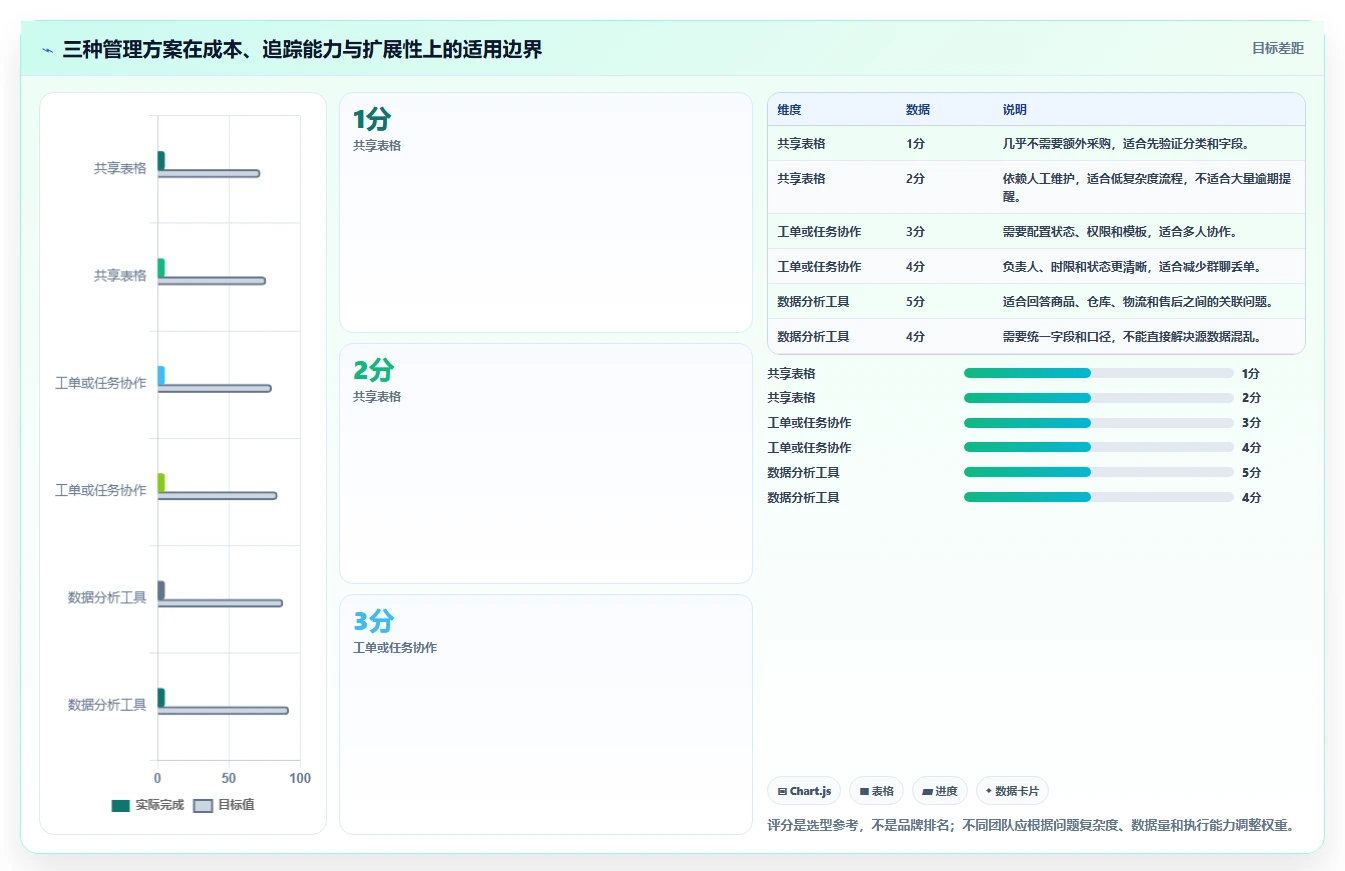The height and width of the screenshot is (871, 1345).
Task: Click the progress bar labeled 共享表格 2分
Action: [x=1098, y=398]
